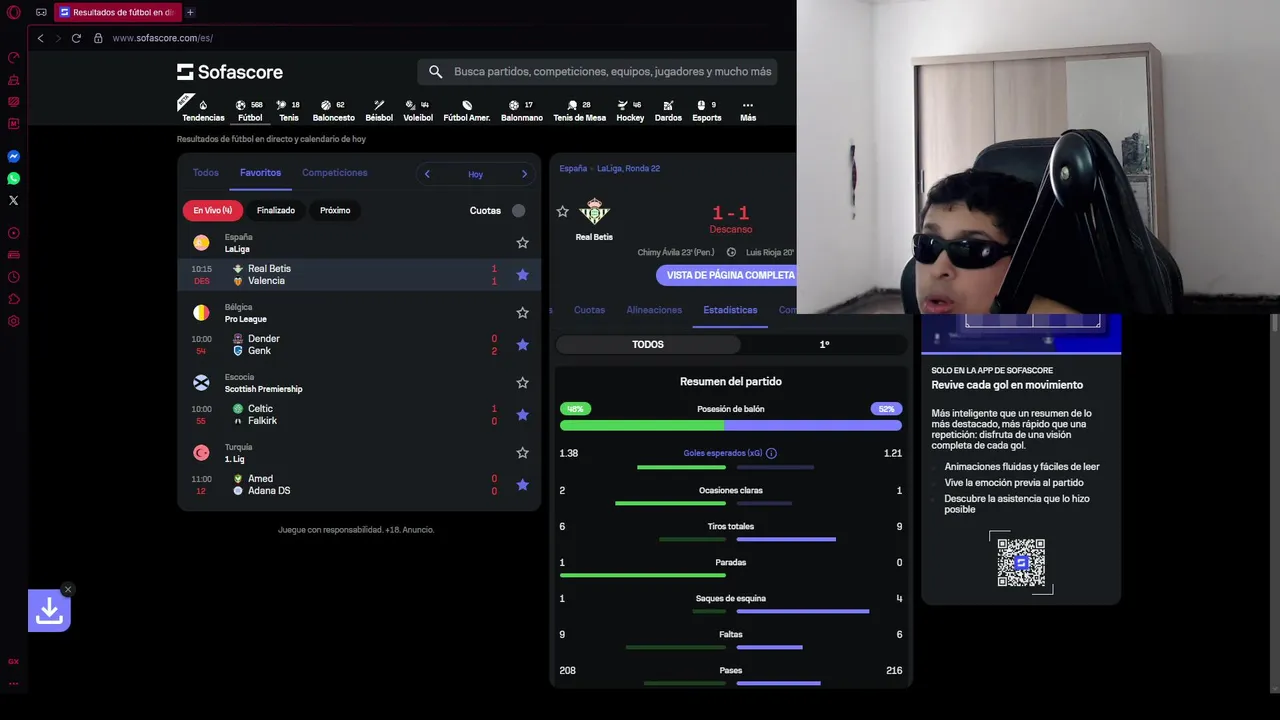Open Real Betis team crest

tap(594, 211)
